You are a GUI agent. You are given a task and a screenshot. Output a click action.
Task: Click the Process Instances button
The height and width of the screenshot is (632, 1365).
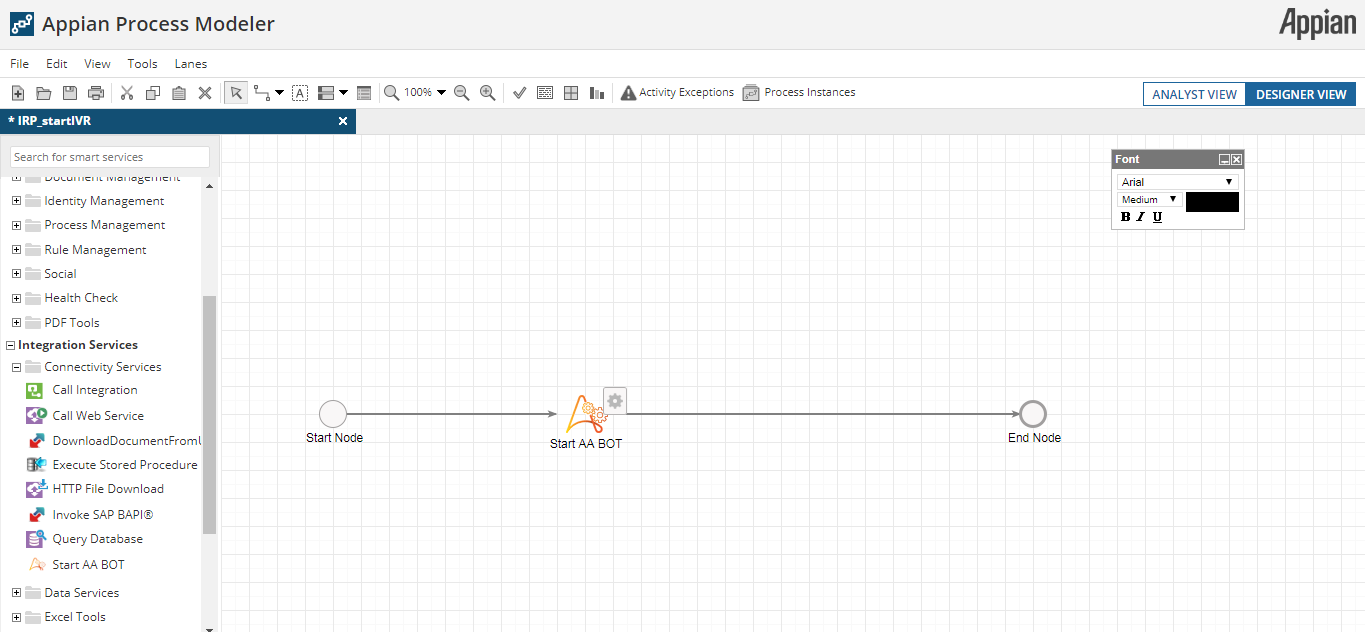(x=799, y=93)
